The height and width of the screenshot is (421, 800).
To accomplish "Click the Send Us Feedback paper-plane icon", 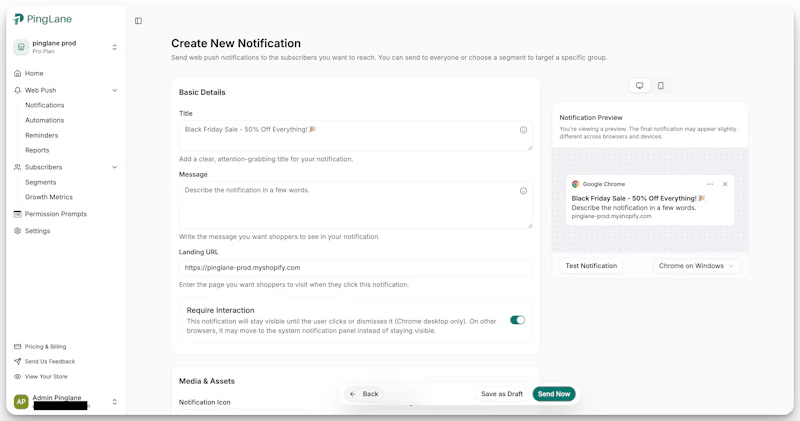I will (x=17, y=362).
